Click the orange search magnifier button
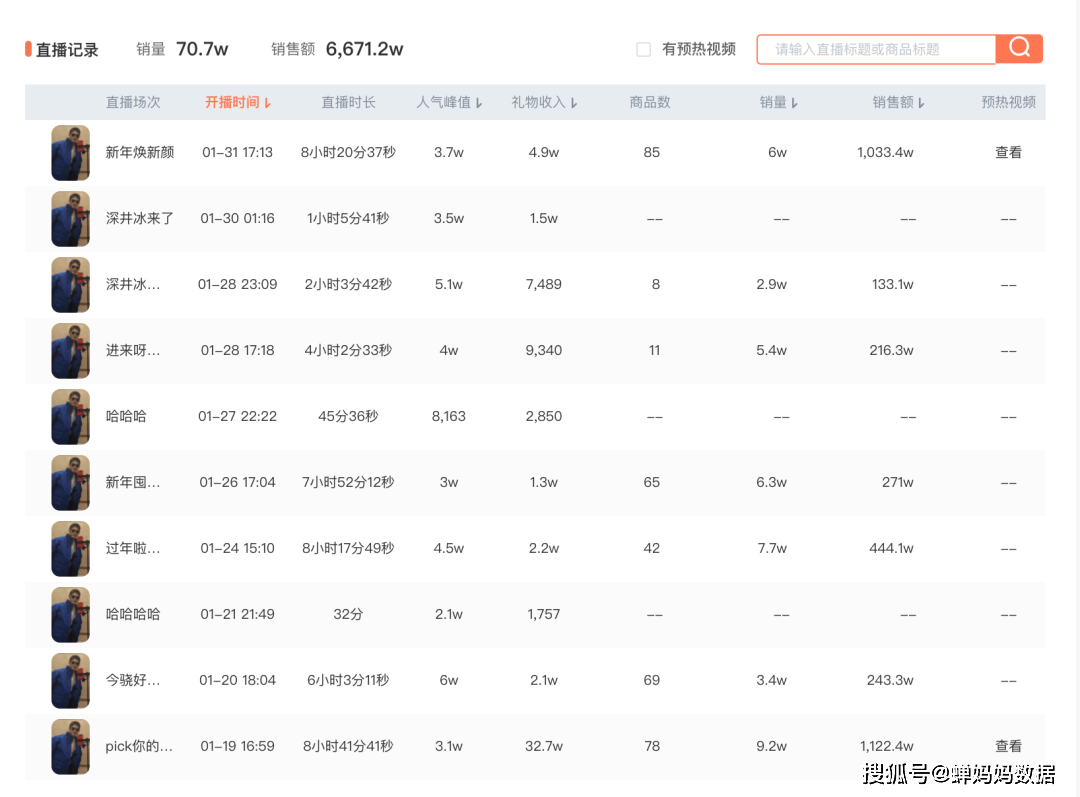 (1019, 48)
